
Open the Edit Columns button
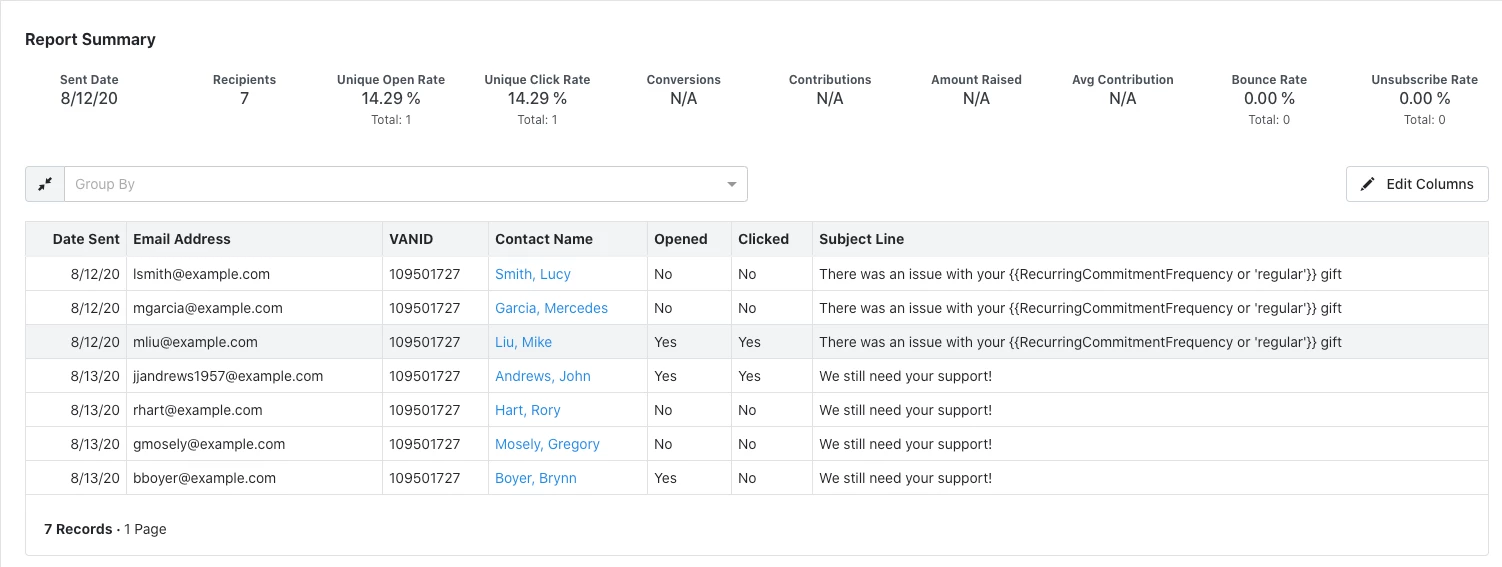point(1417,184)
